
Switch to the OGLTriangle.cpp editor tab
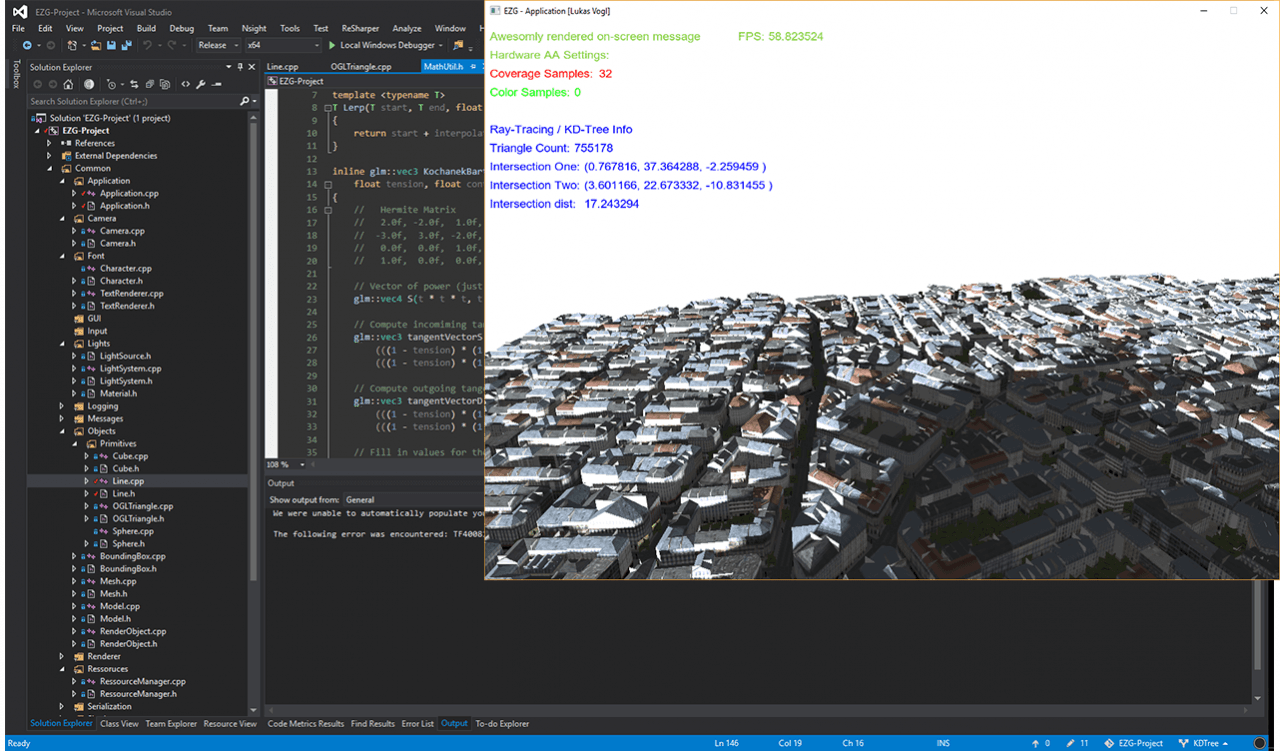click(x=361, y=67)
